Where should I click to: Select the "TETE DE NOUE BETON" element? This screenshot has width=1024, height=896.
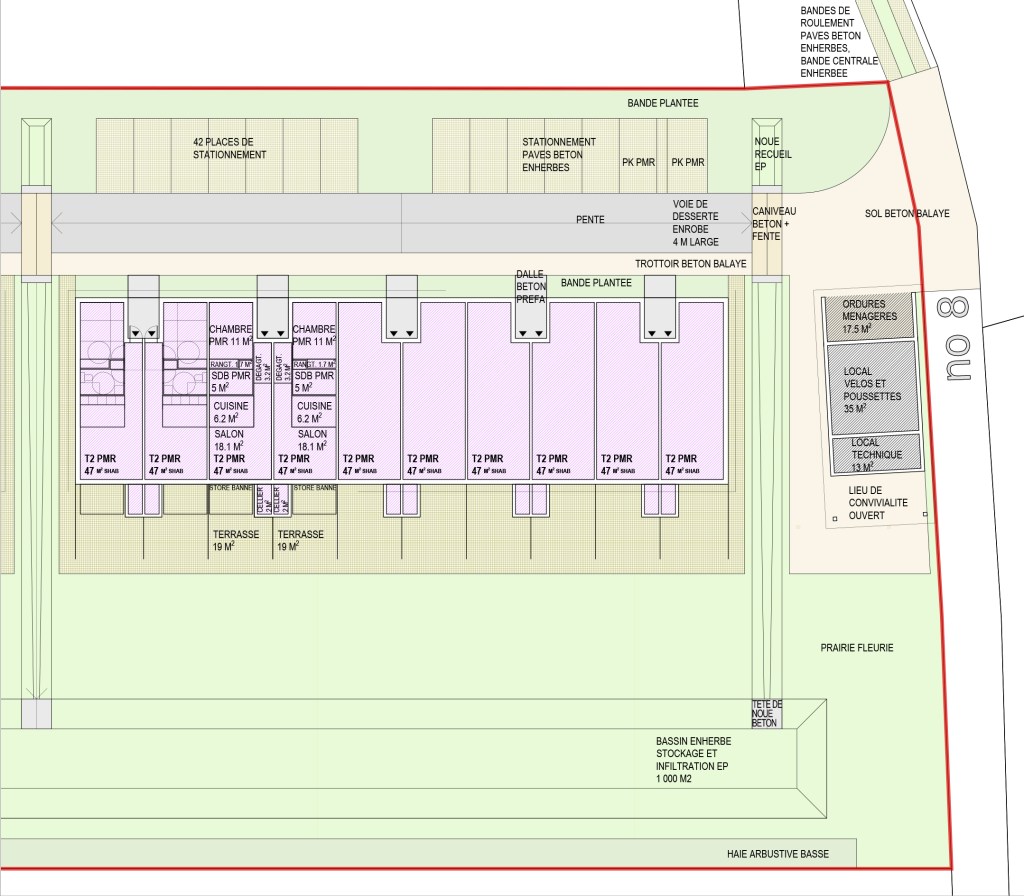pyautogui.click(x=763, y=714)
